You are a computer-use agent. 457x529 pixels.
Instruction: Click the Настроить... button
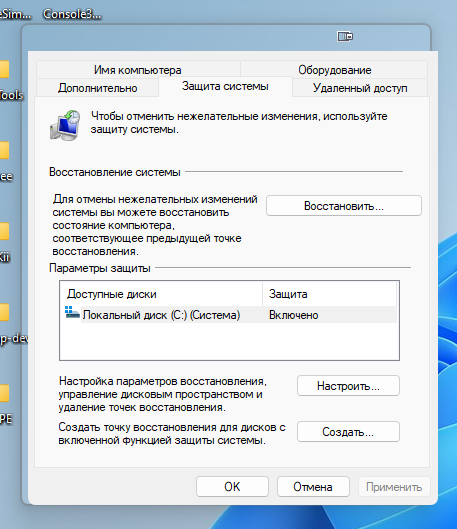[x=348, y=386]
